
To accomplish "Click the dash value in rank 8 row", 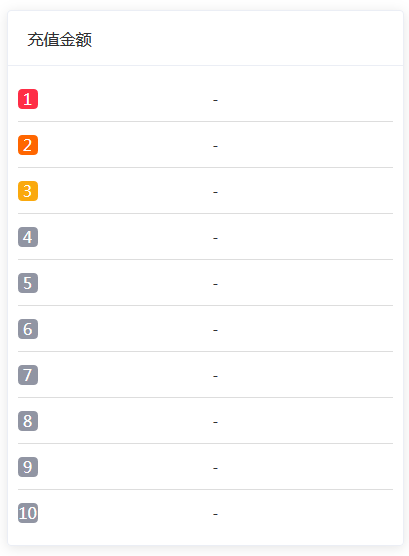I will pyautogui.click(x=215, y=422).
